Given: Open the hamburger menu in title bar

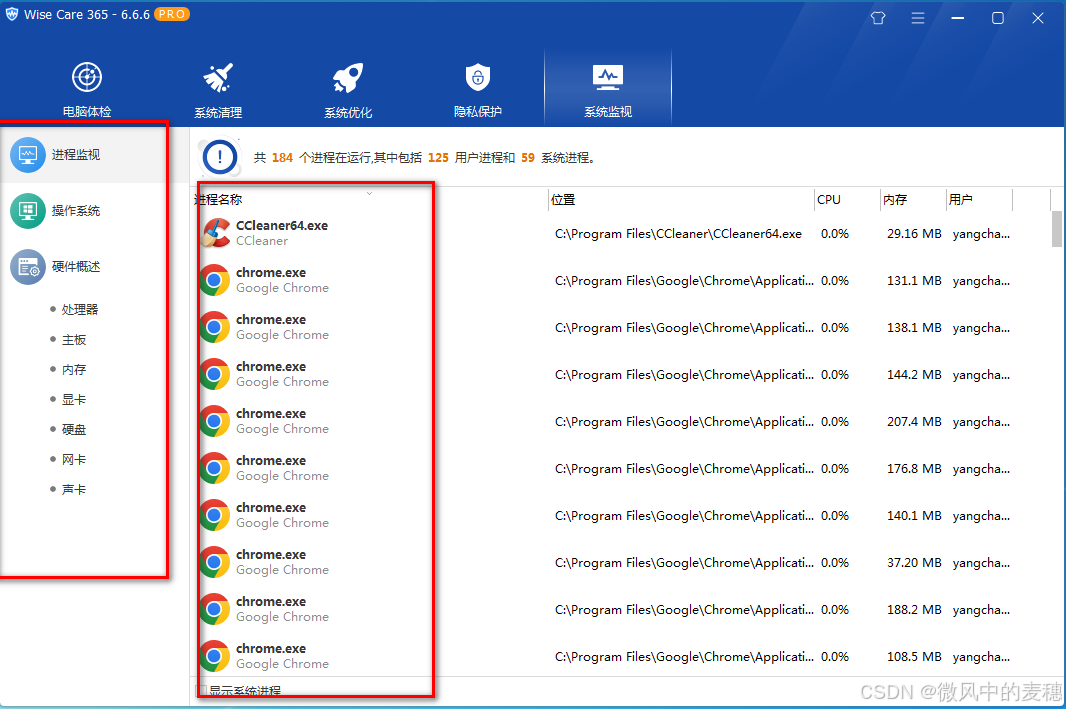Looking at the screenshot, I should (918, 18).
